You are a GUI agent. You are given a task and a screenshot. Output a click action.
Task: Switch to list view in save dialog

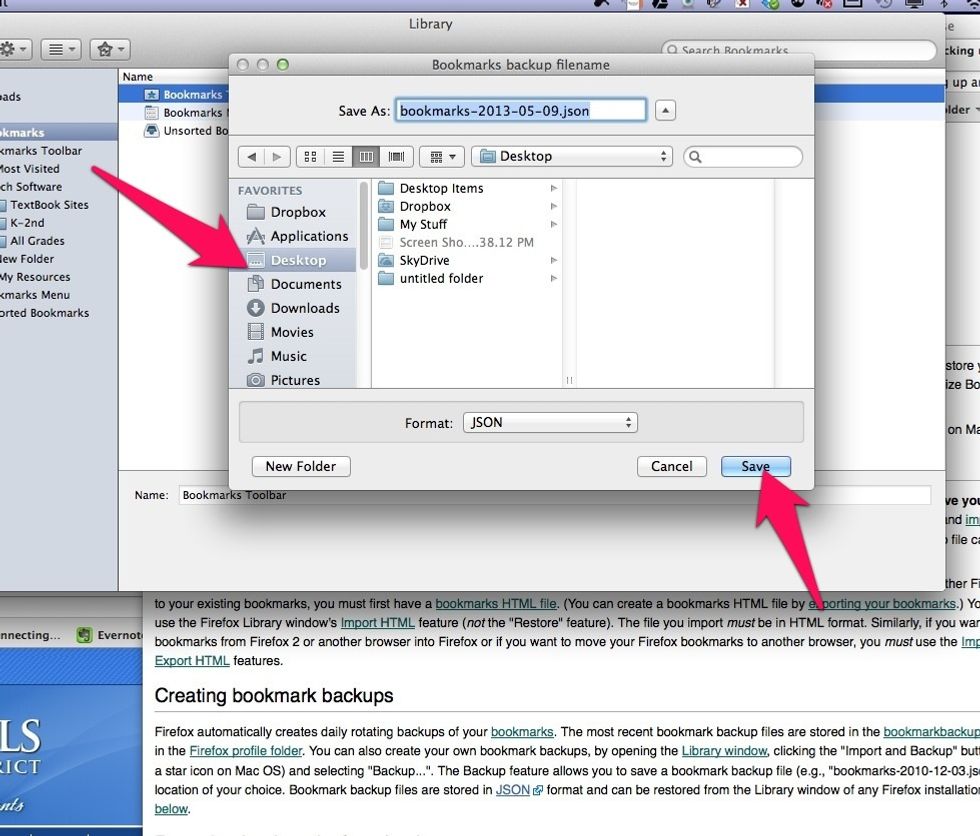tap(338, 157)
